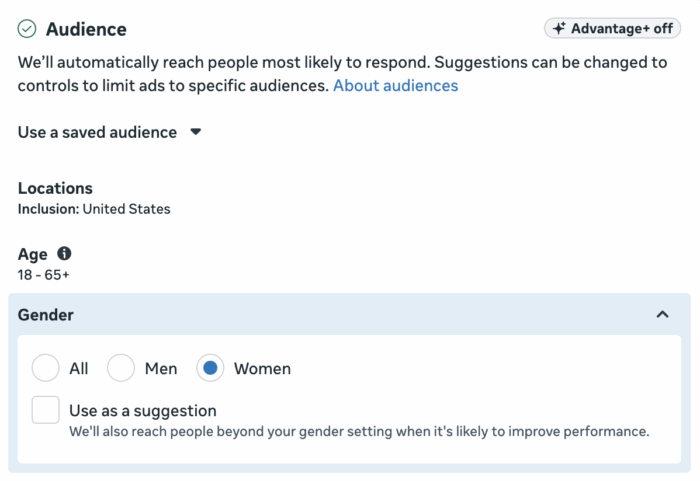Click the Age section label
The image size is (700, 481).
(x=33, y=254)
